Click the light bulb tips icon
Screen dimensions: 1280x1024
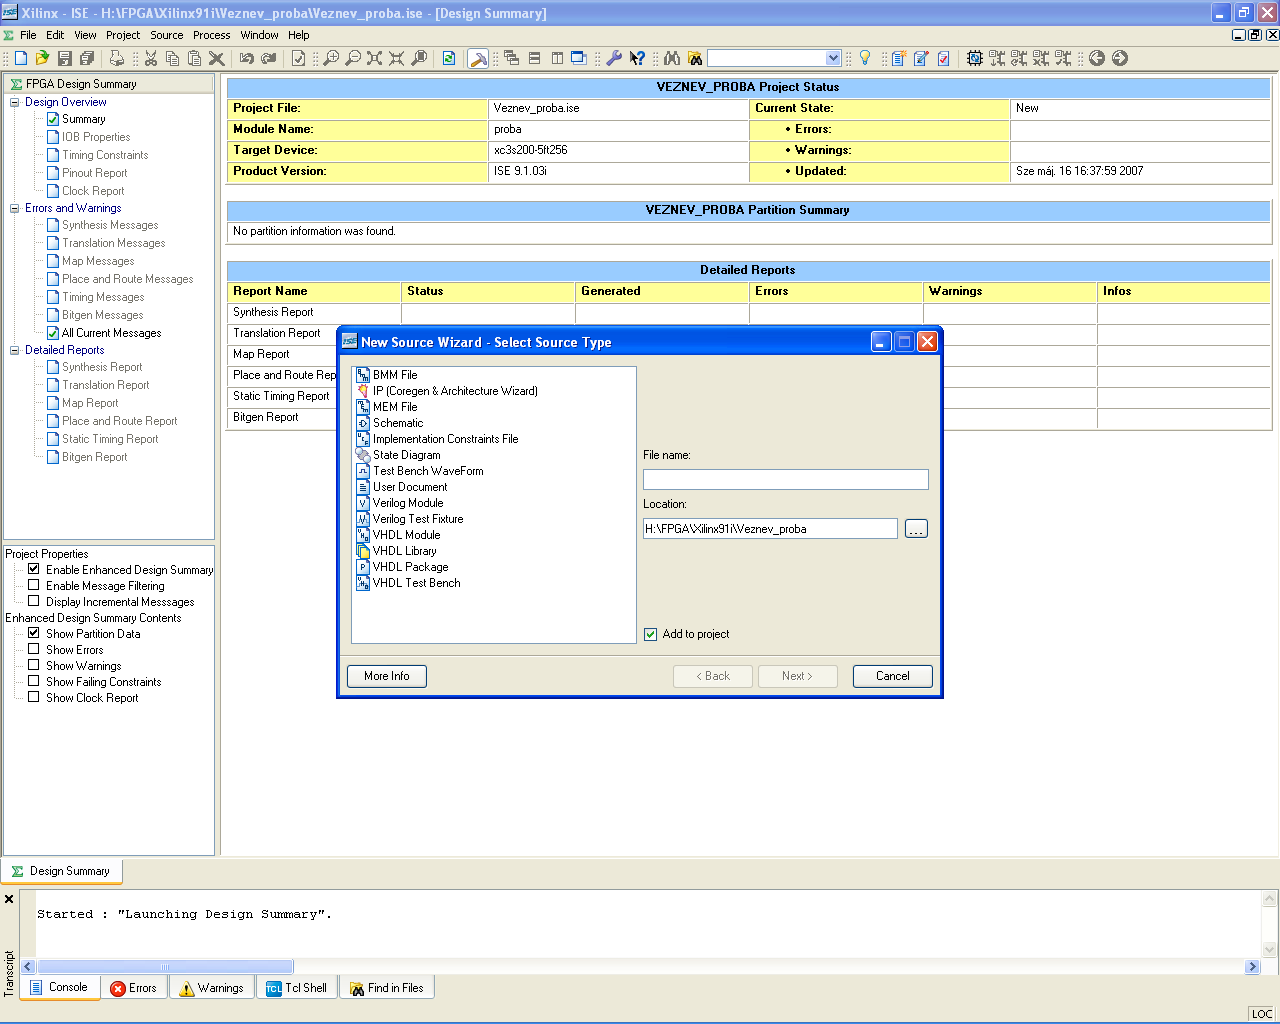pyautogui.click(x=865, y=58)
